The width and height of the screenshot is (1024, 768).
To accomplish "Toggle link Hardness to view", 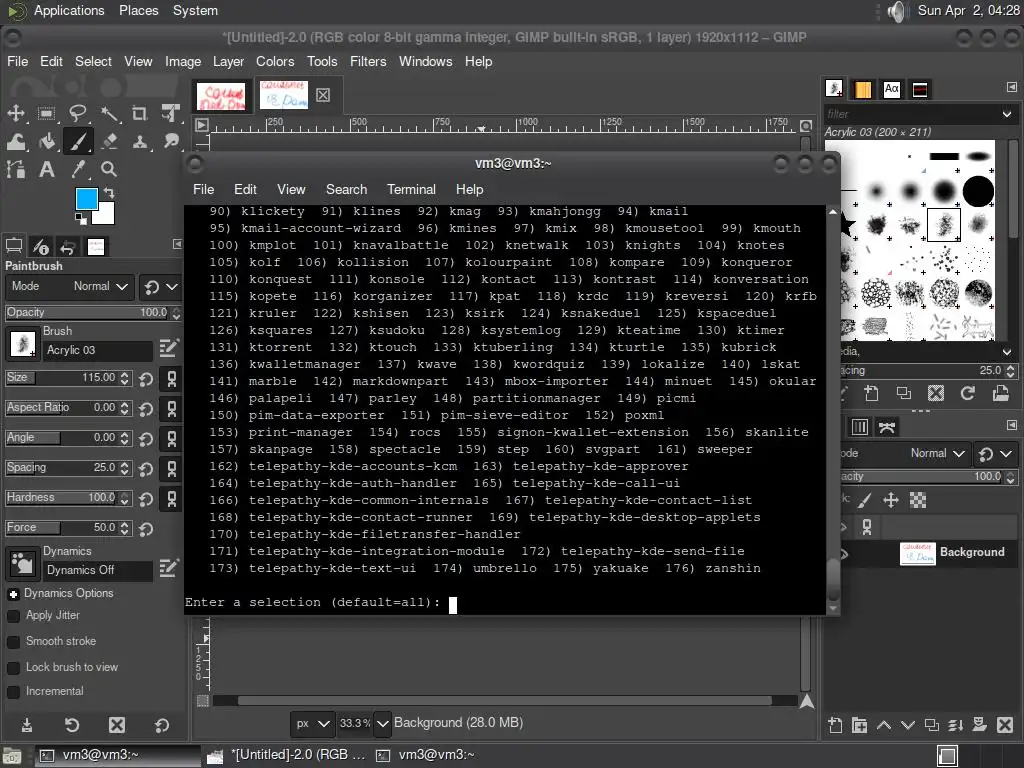I will click(x=172, y=499).
